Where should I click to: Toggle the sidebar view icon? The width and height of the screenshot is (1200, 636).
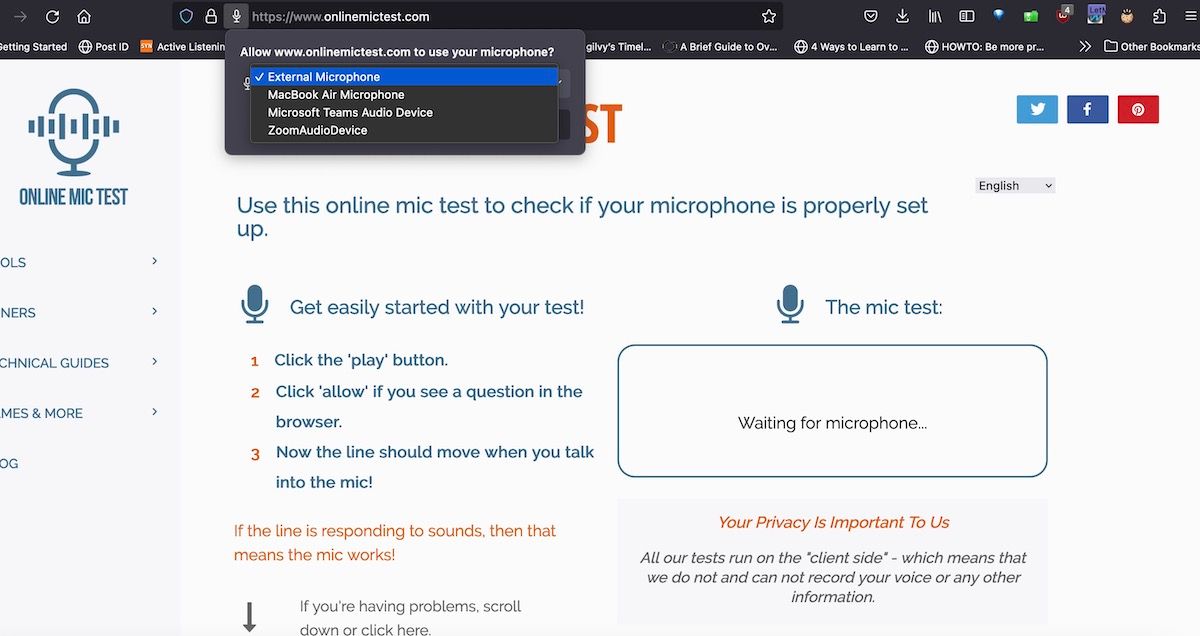(967, 16)
